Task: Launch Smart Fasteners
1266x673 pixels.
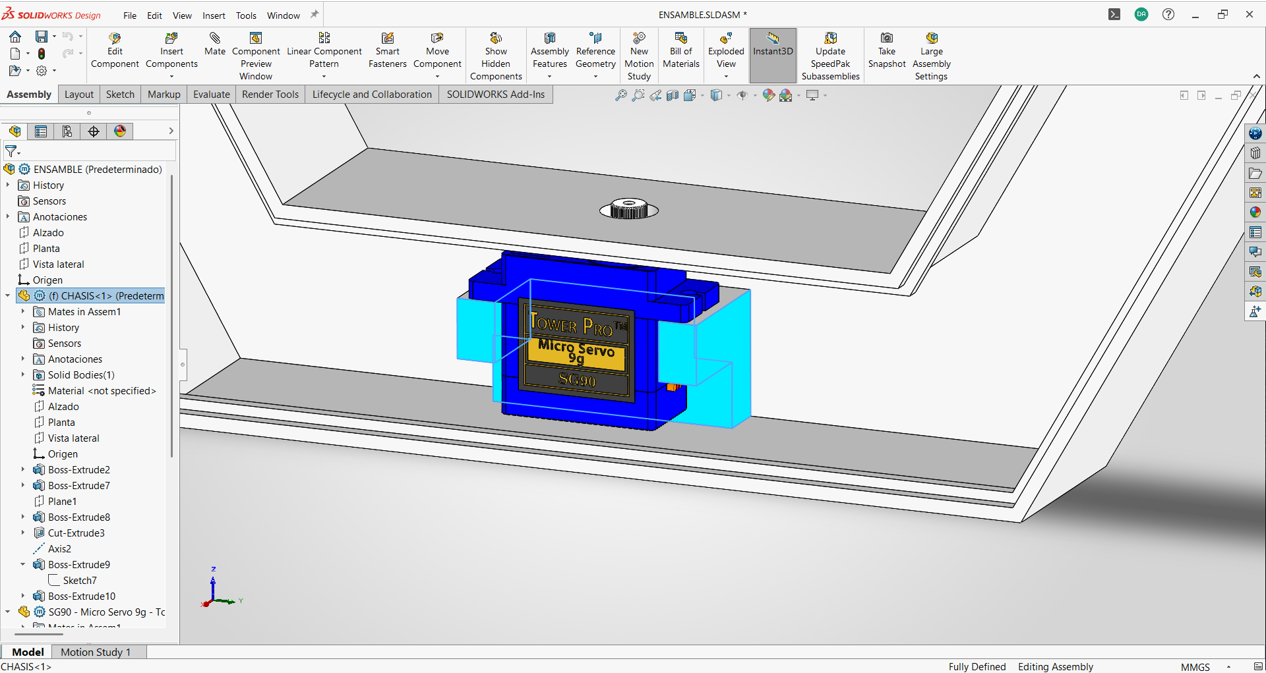Action: (x=387, y=51)
